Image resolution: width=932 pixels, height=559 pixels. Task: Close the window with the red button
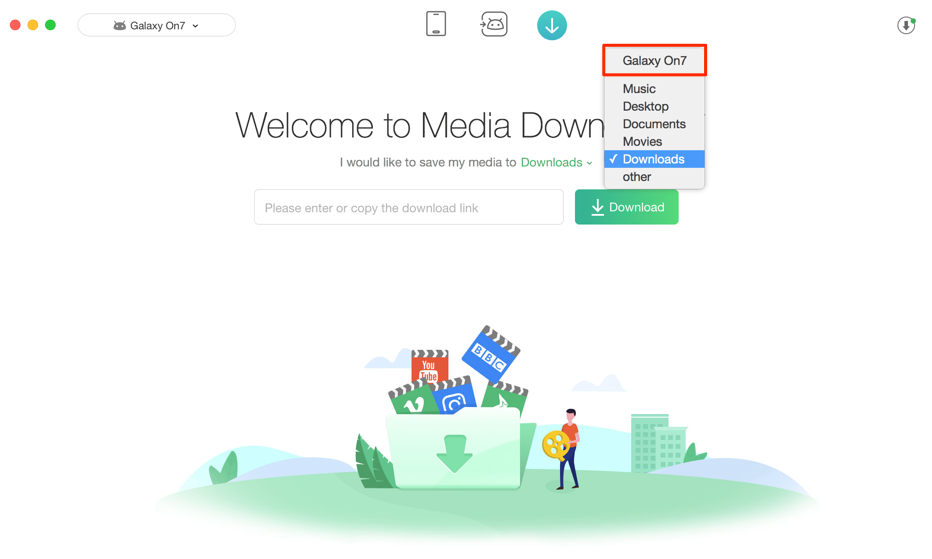(15, 25)
